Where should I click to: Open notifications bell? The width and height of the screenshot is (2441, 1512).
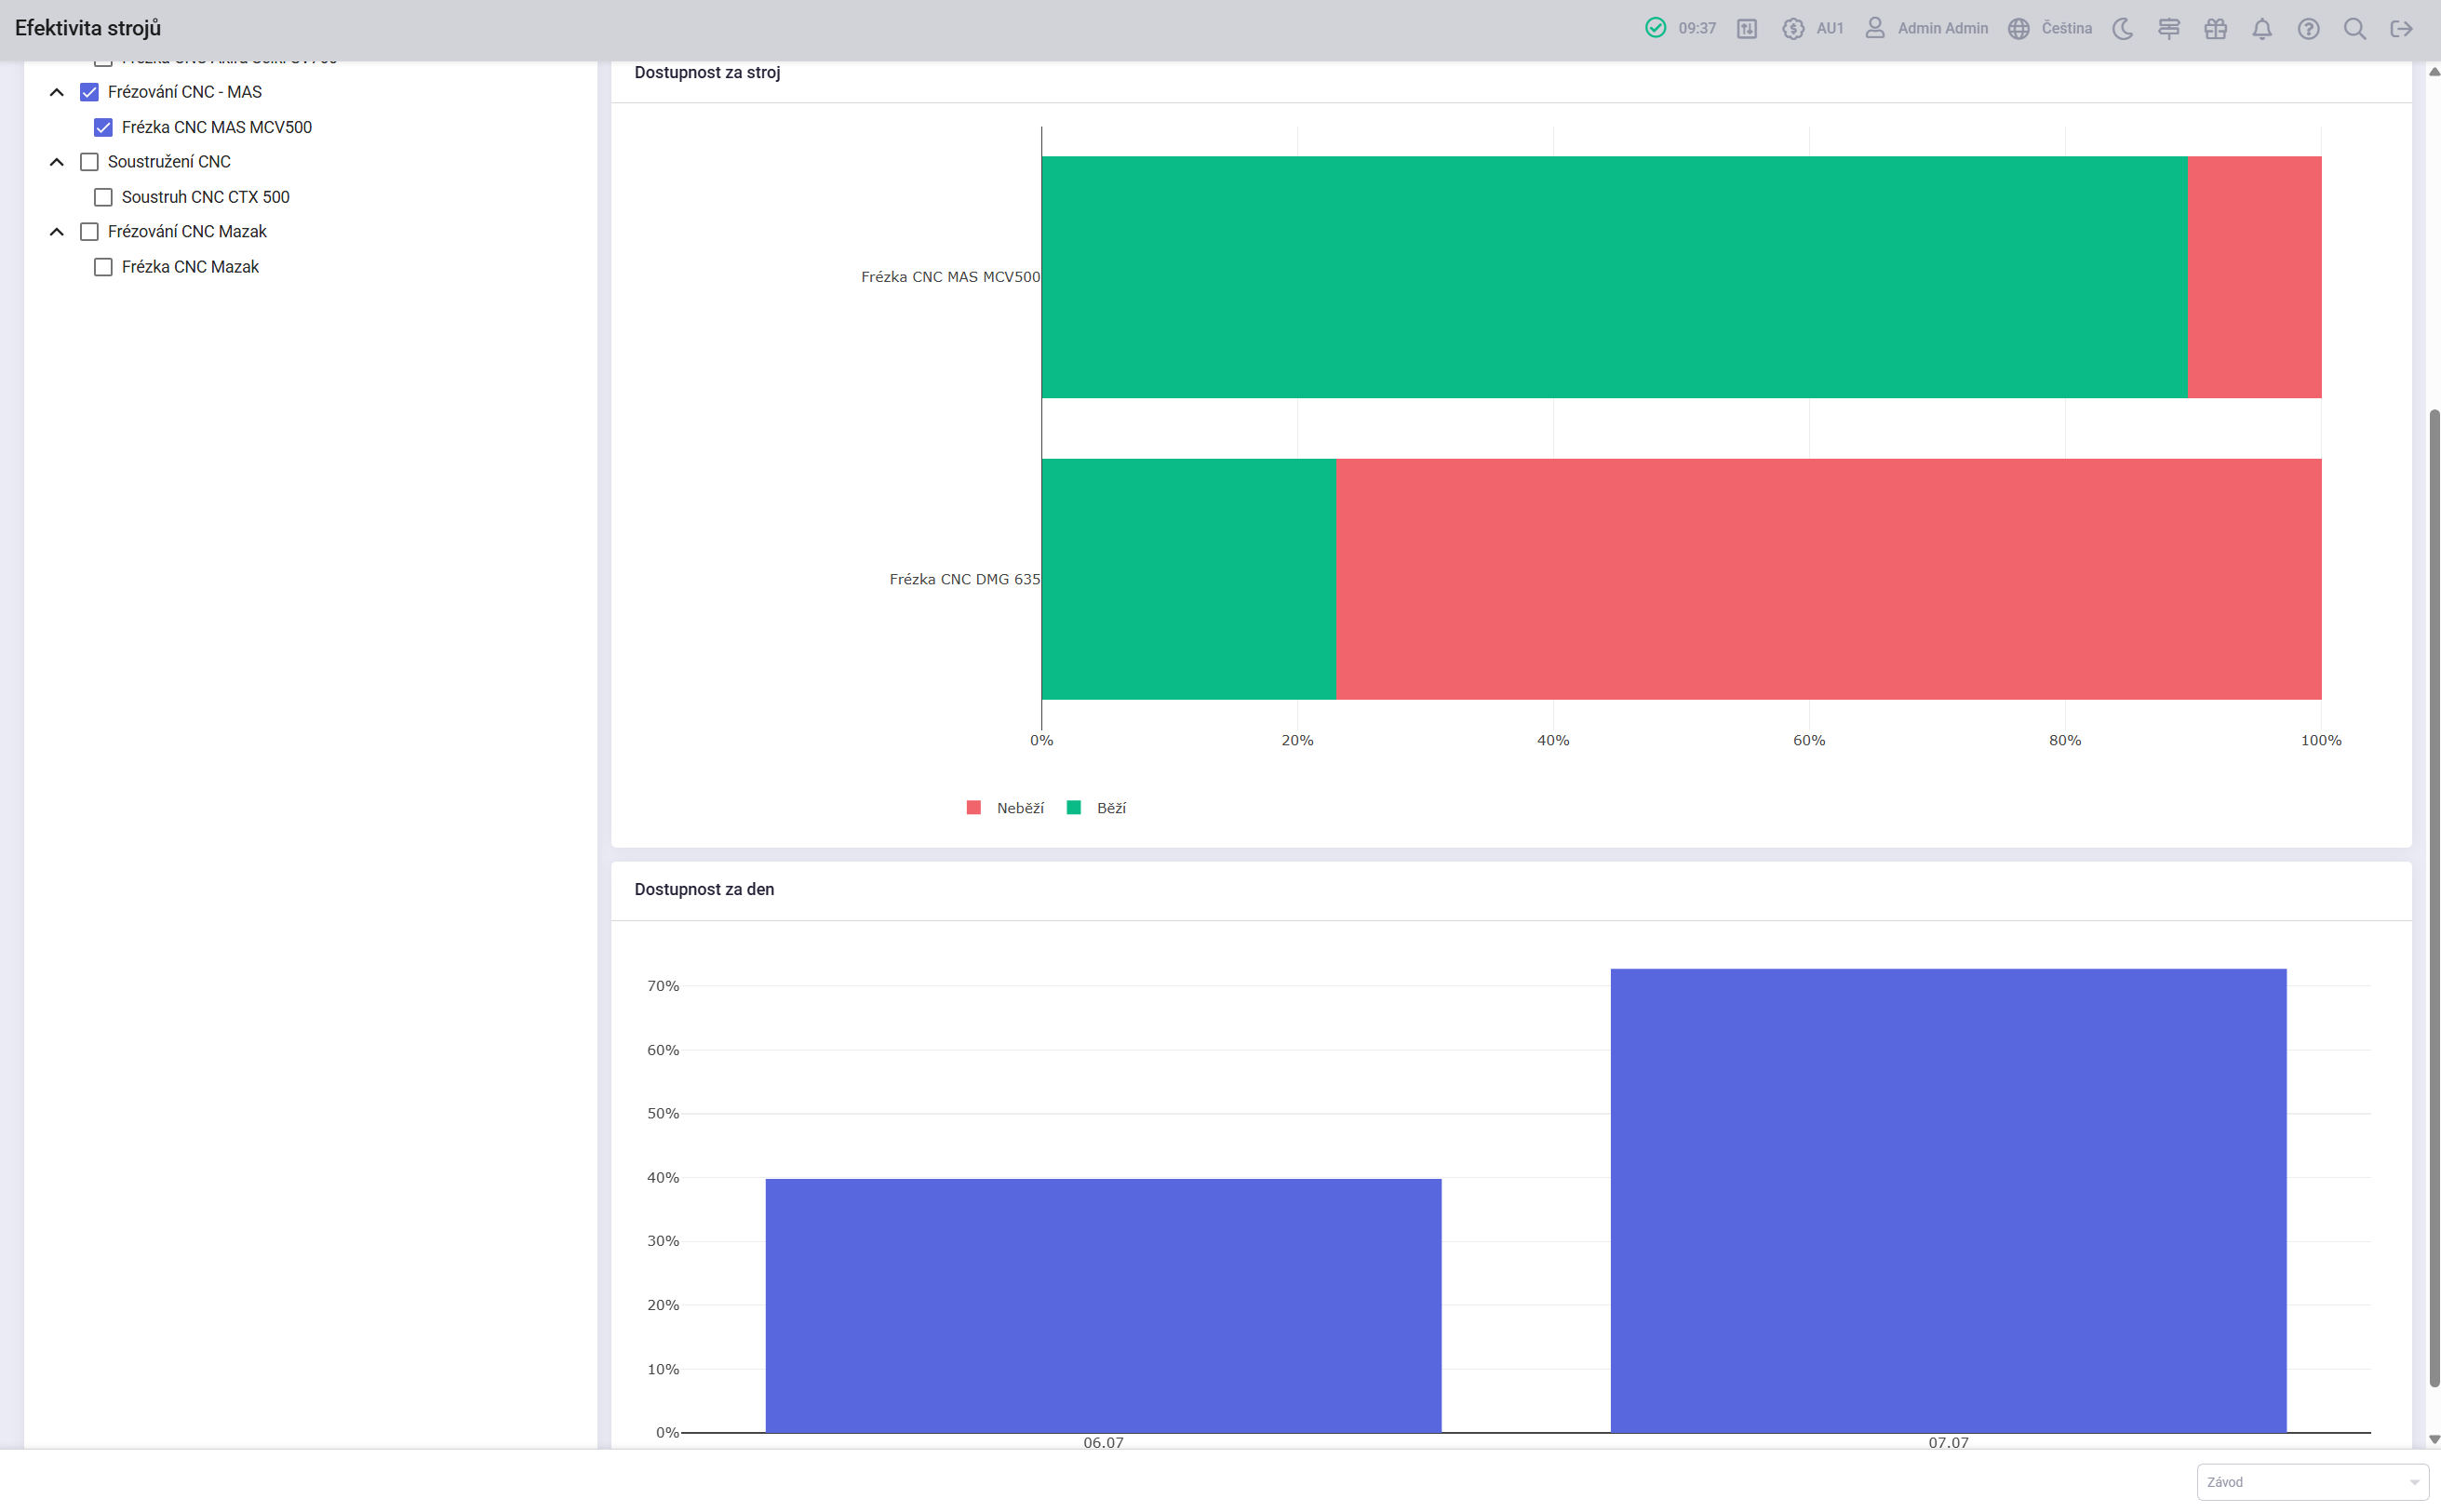(2262, 29)
